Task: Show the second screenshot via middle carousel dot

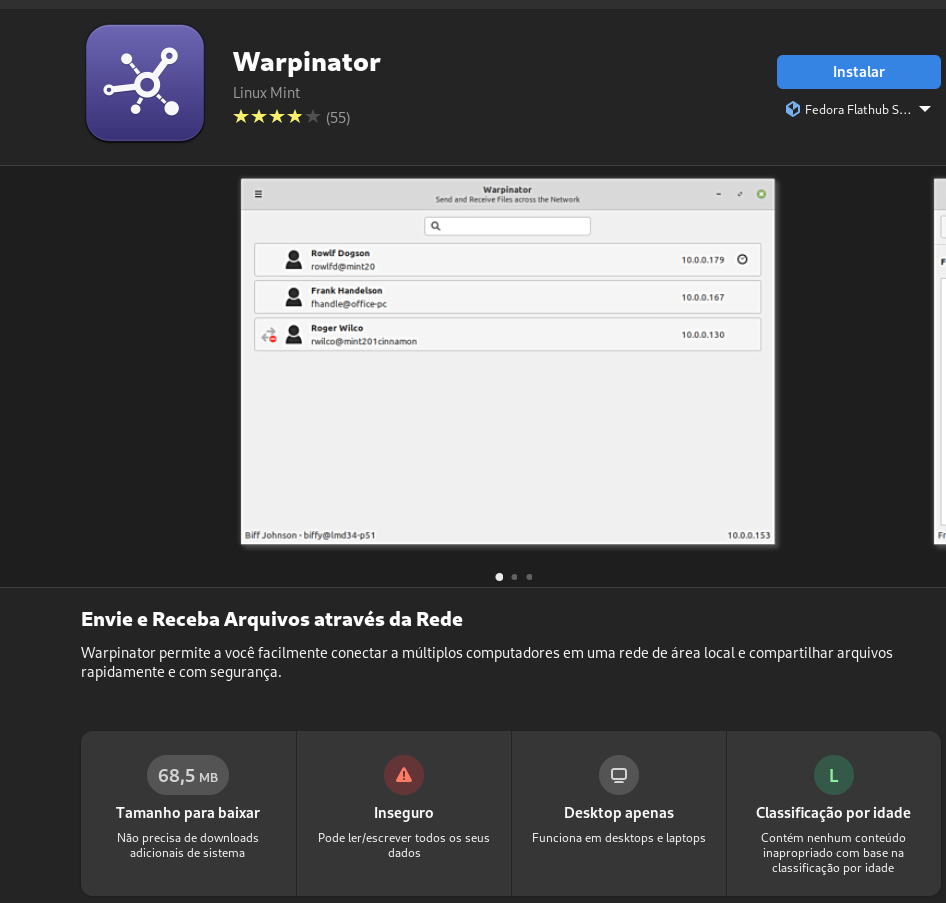Action: tap(514, 577)
